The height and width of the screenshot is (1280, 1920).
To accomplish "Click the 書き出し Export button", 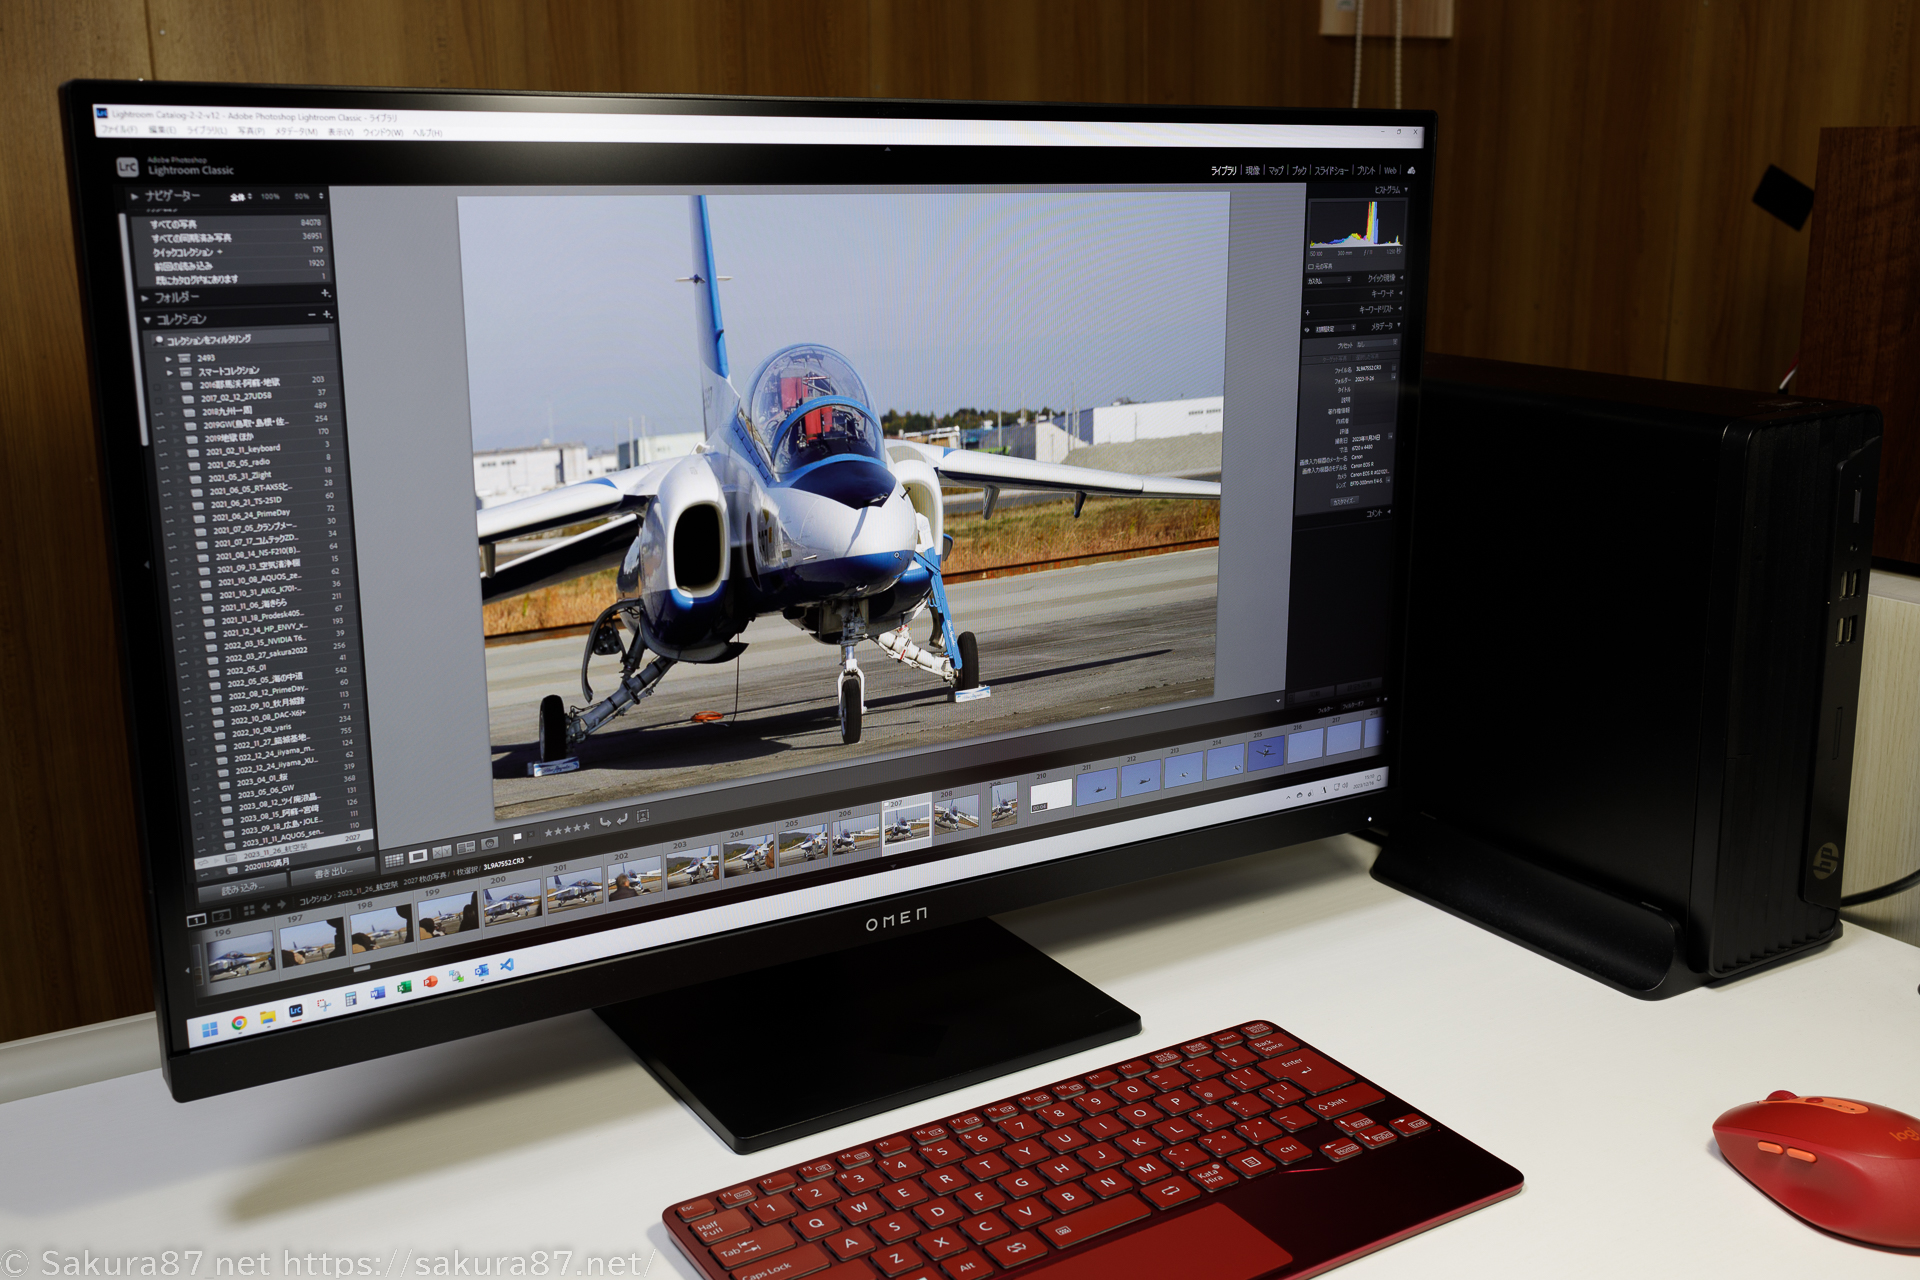I will (x=332, y=871).
